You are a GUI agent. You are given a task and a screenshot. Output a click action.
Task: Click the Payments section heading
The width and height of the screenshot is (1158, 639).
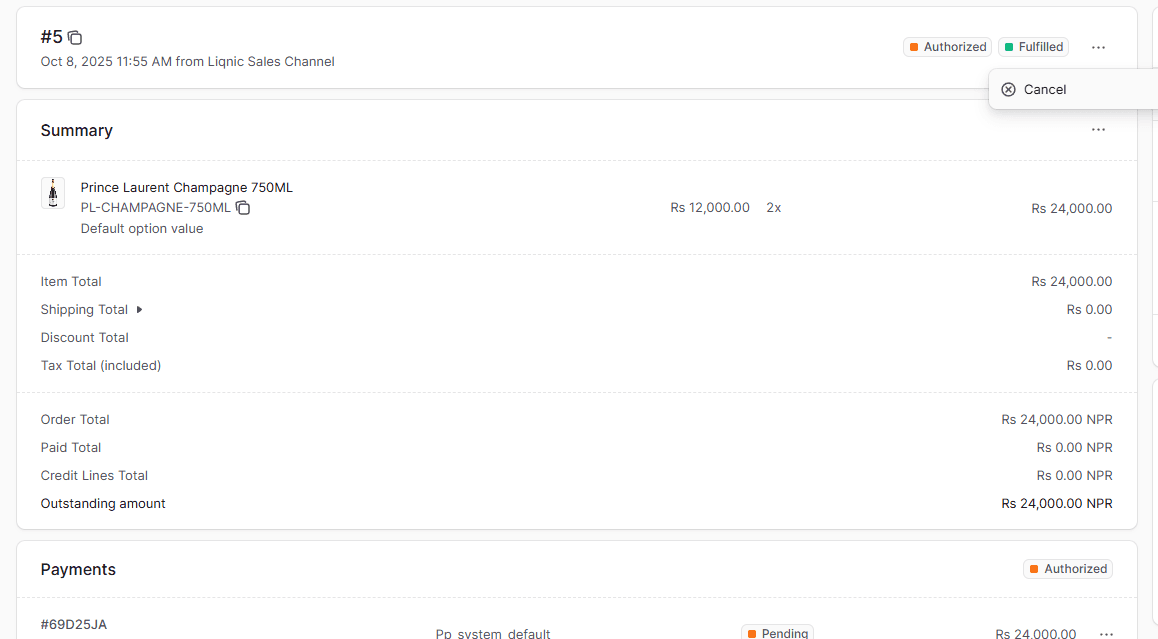click(x=78, y=570)
